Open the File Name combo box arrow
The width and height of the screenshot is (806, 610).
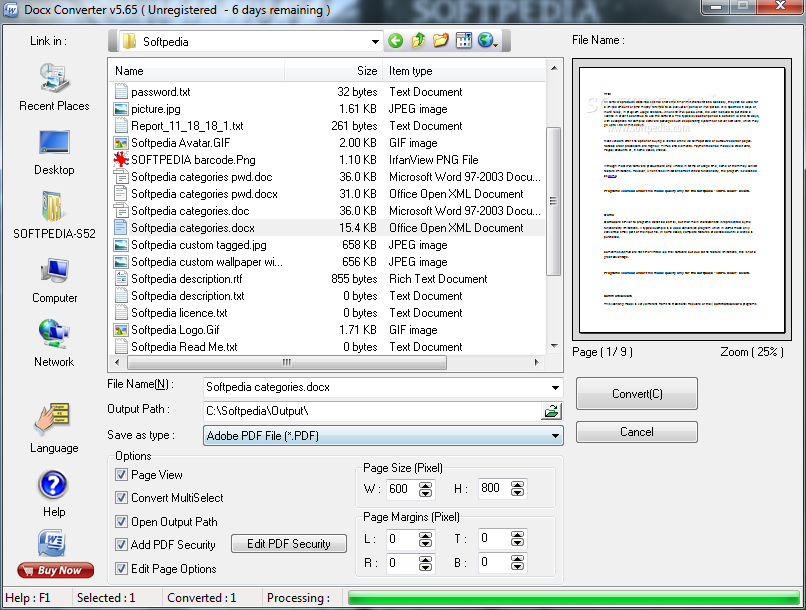coord(555,387)
